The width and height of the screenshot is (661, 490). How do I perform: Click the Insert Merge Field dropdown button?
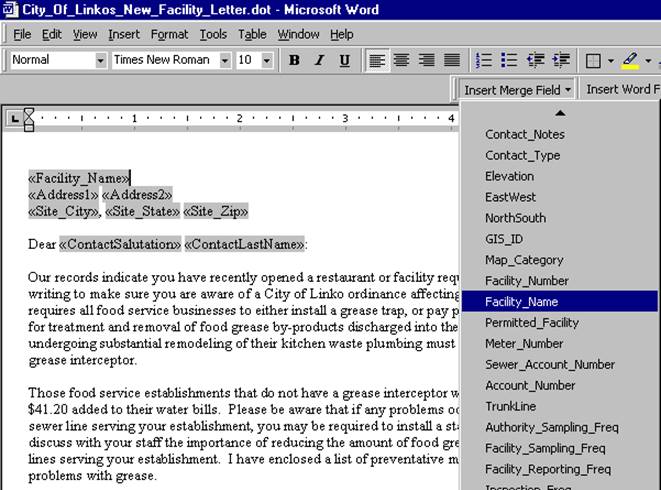tap(517, 90)
